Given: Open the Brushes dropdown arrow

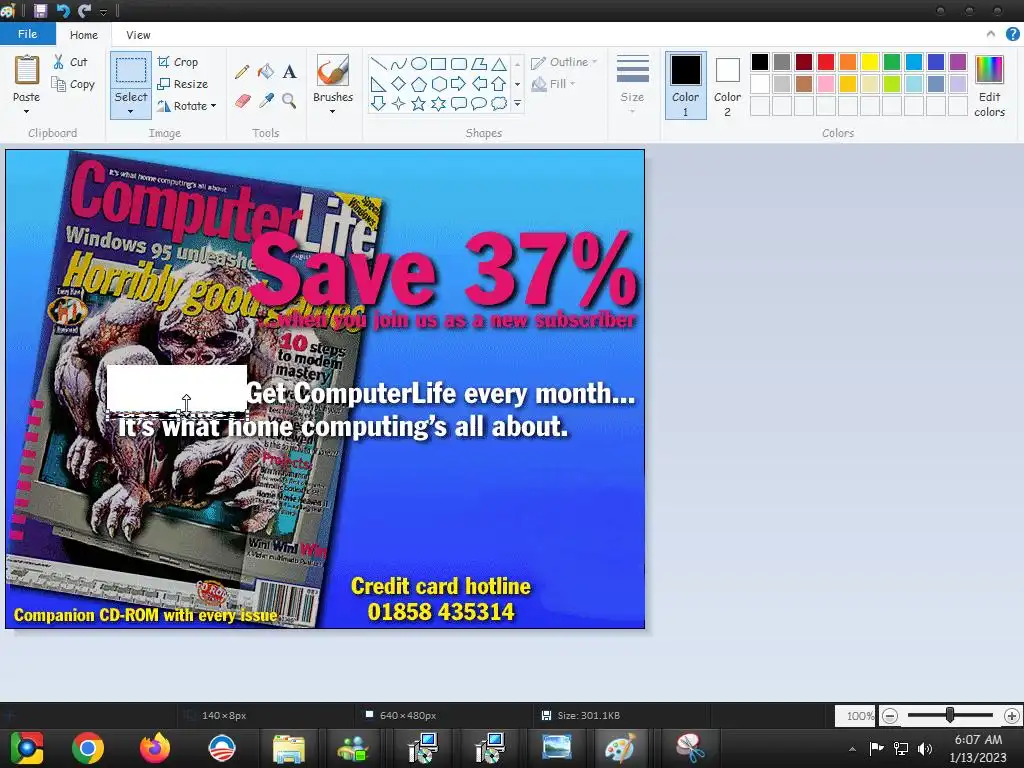Looking at the screenshot, I should coord(332,112).
